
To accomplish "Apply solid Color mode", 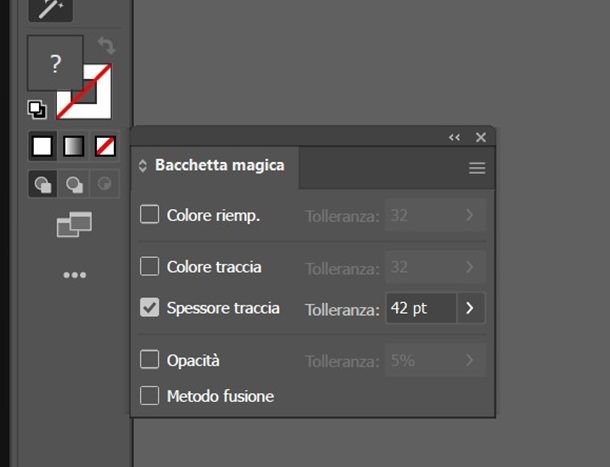I will (42, 146).
